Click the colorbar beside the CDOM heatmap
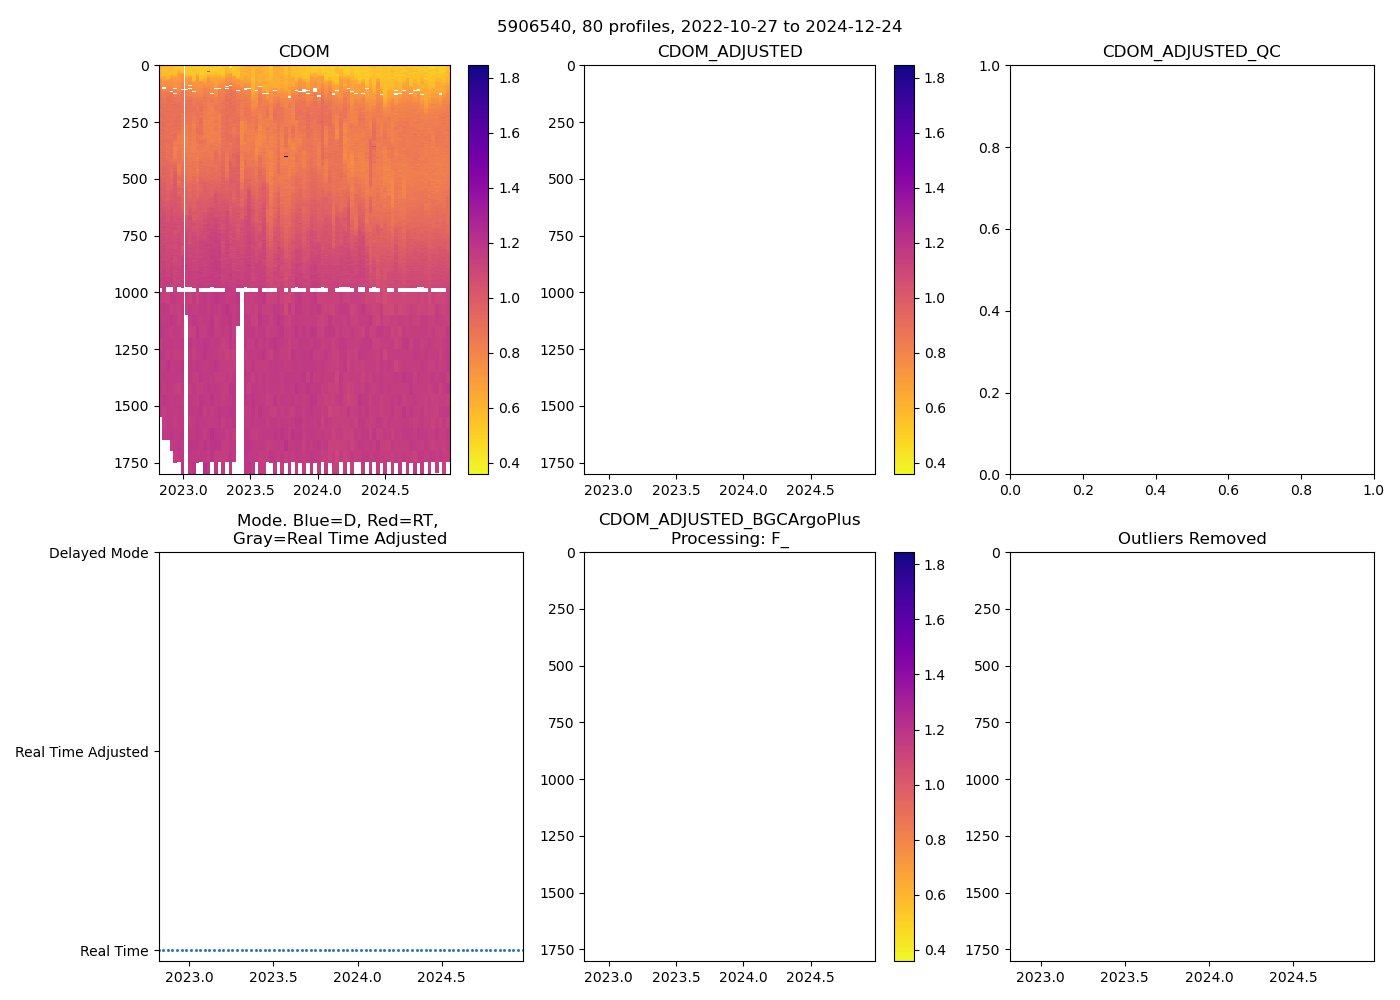 point(478,269)
